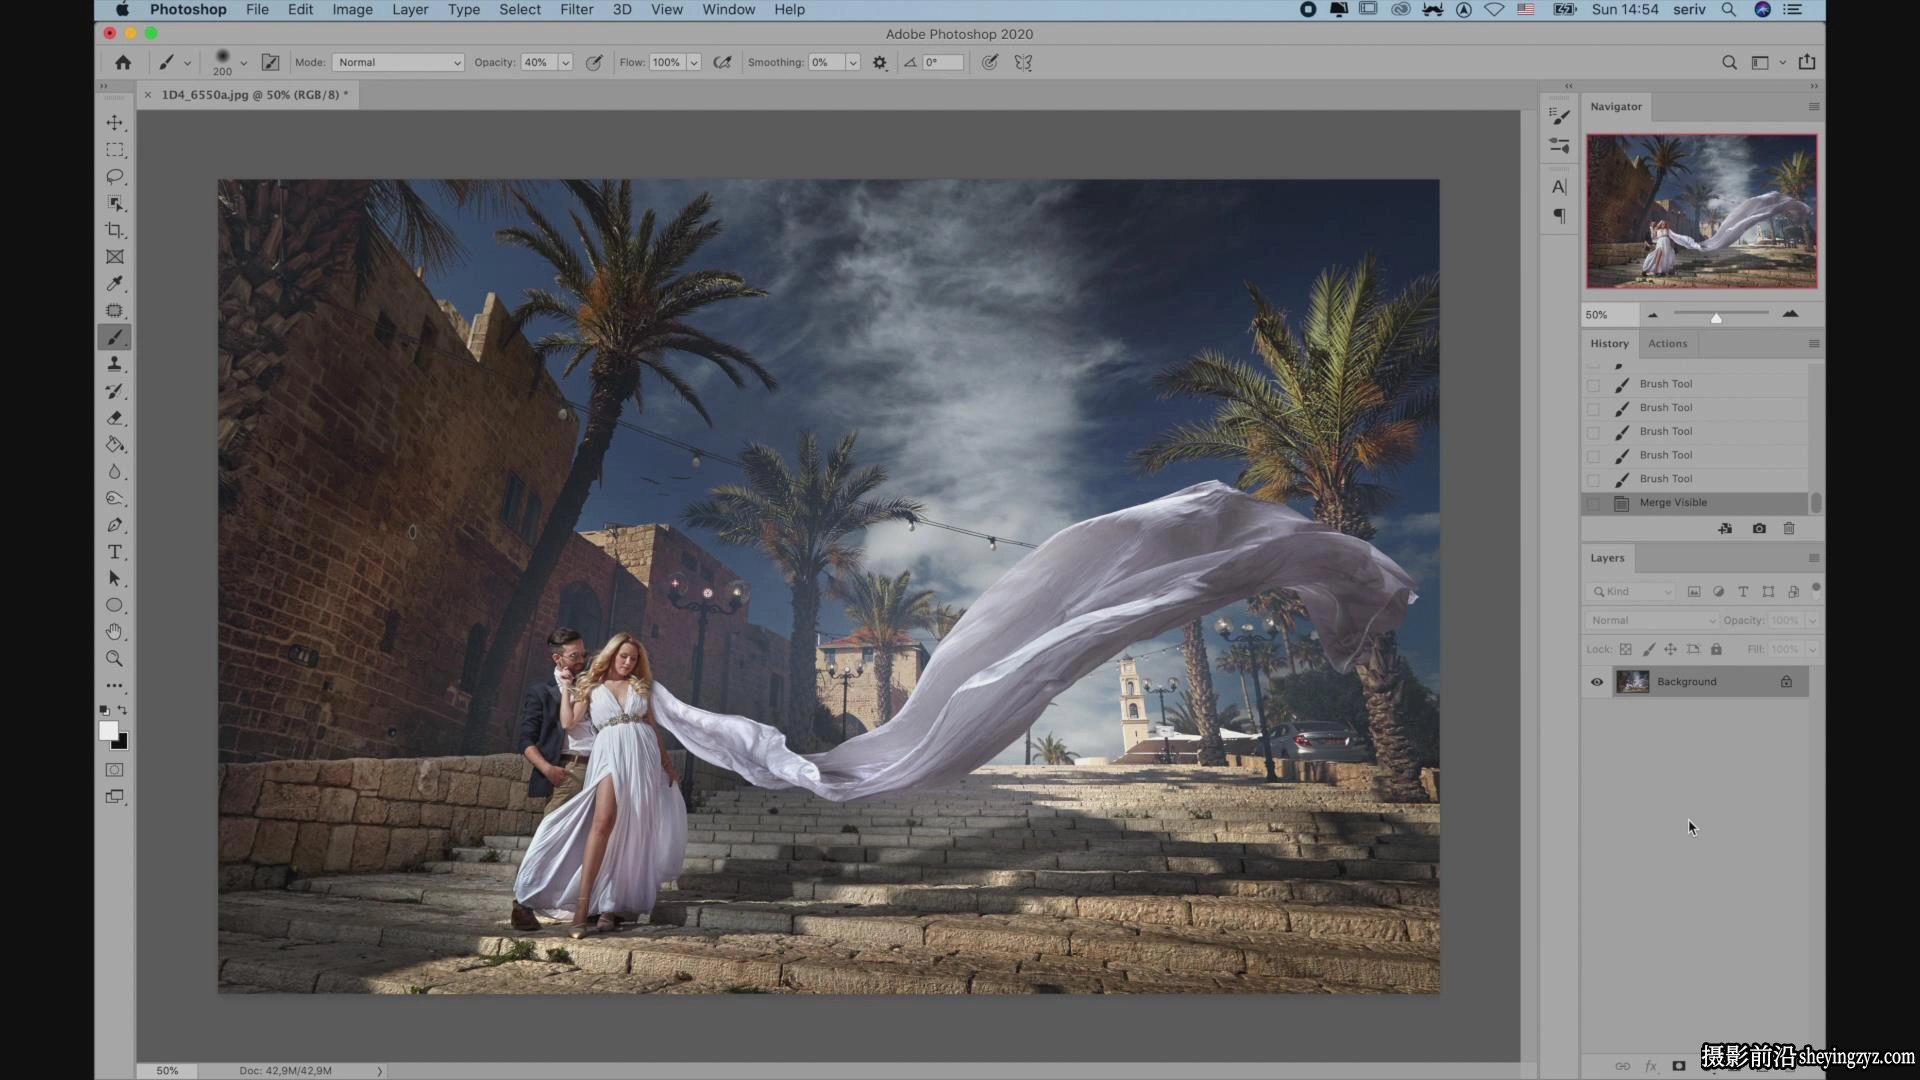Select the Horizontal Type tool
The width and height of the screenshot is (1920, 1080).
coord(115,552)
